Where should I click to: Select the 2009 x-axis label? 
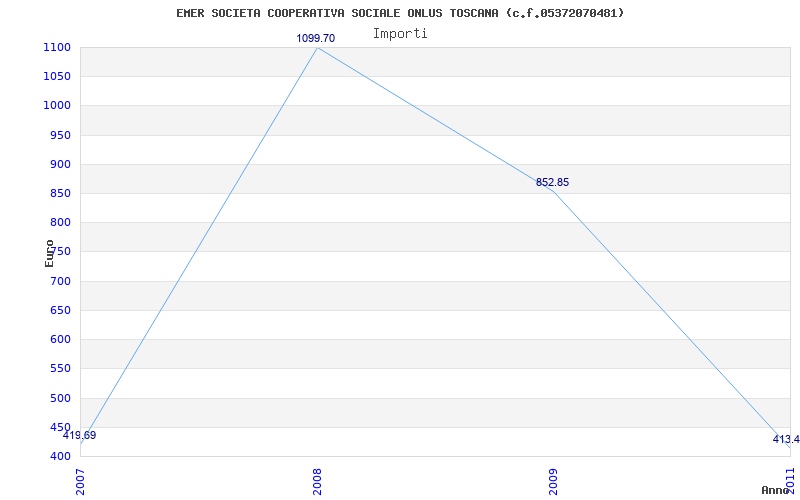coord(554,482)
